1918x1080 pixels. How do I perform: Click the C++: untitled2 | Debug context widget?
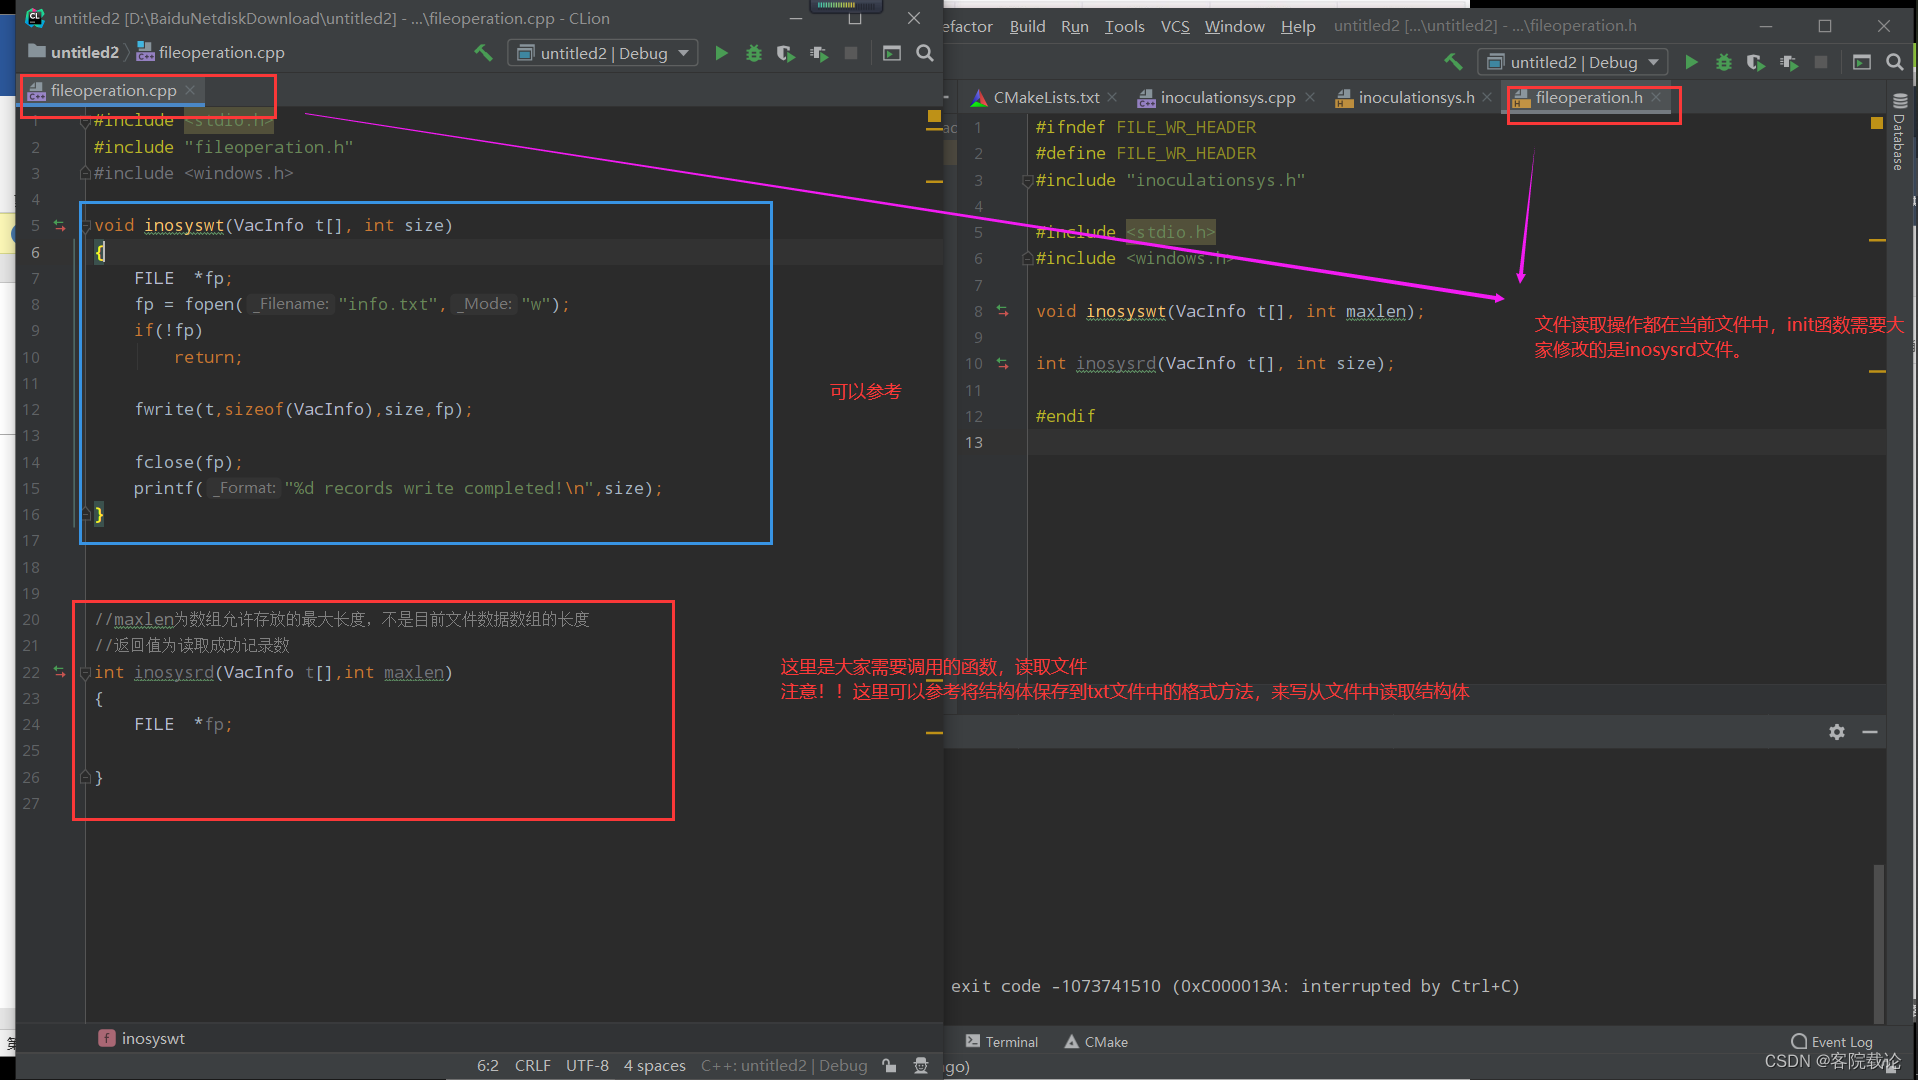[x=784, y=1066]
